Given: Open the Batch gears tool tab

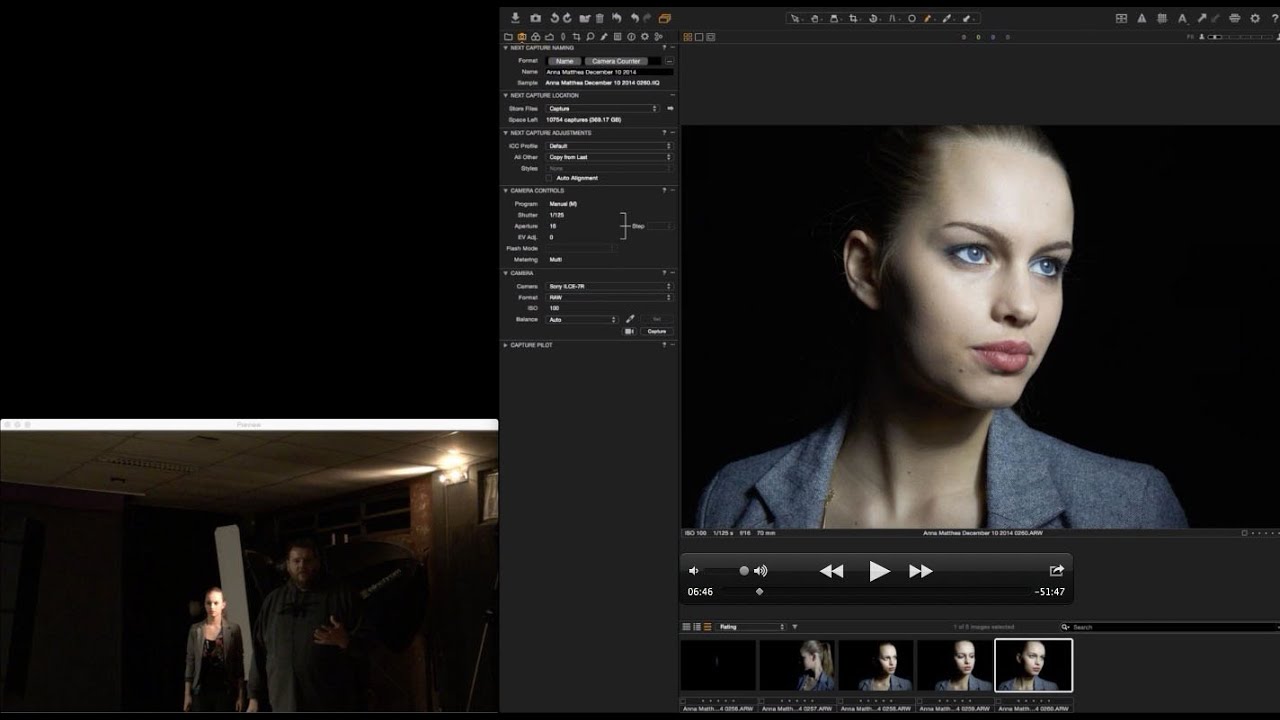Looking at the screenshot, I should (658, 37).
